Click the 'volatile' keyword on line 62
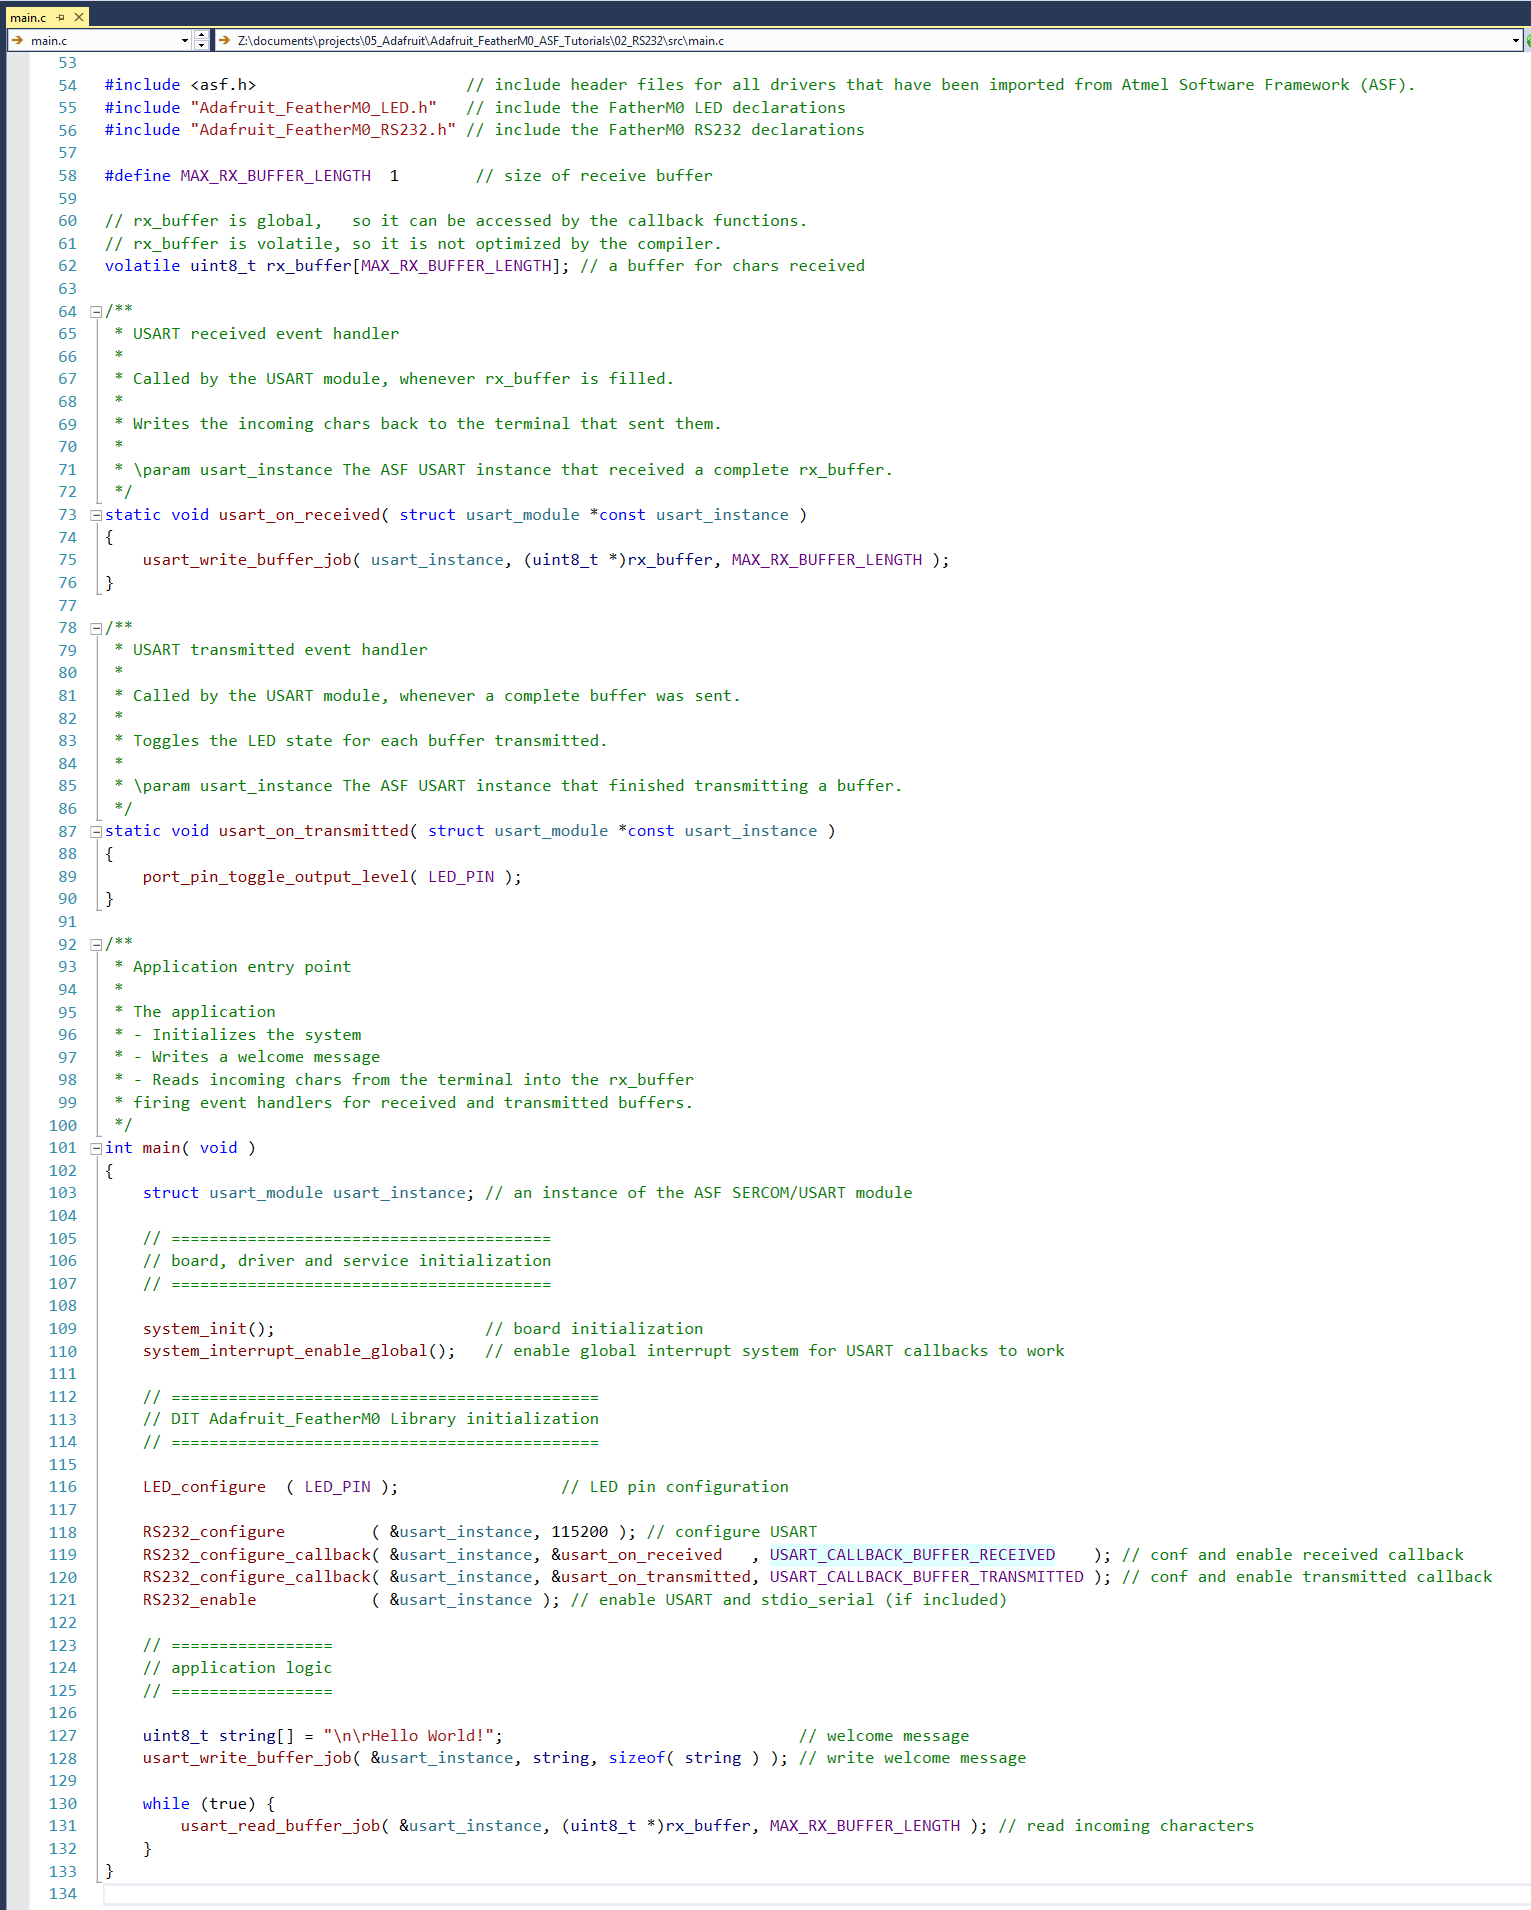Image resolution: width=1531 pixels, height=1910 pixels. [x=142, y=266]
